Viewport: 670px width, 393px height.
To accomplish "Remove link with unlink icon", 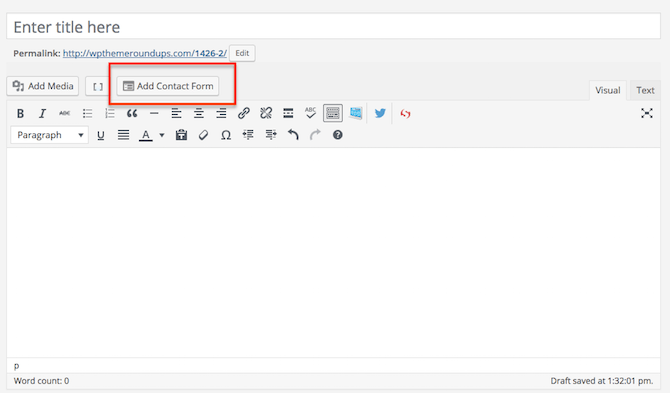I will point(266,114).
